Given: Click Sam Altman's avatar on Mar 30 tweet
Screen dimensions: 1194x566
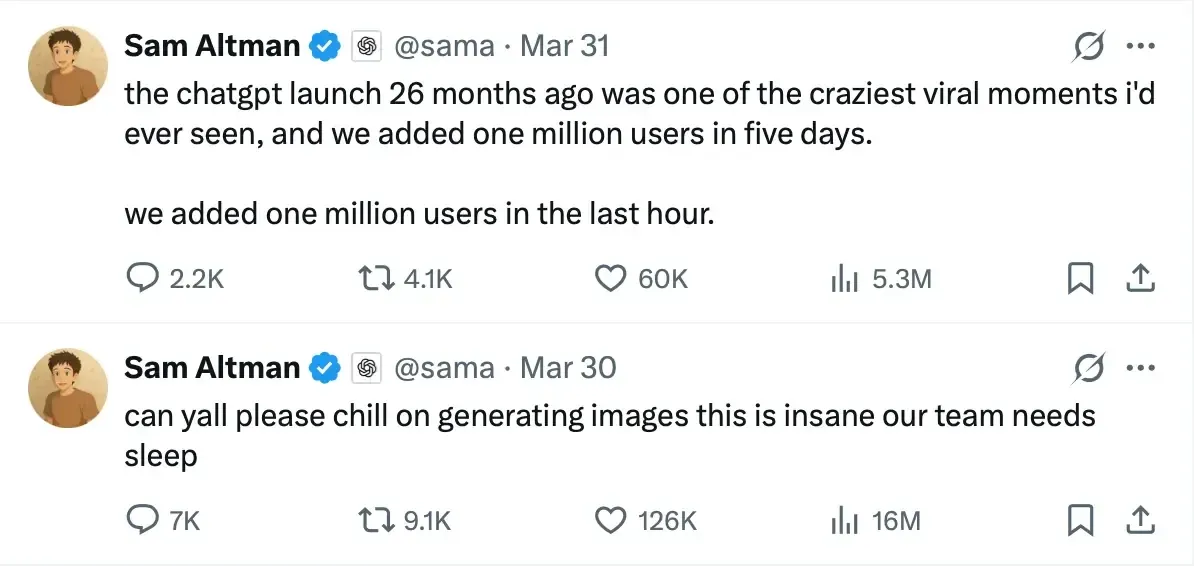Looking at the screenshot, I should pyautogui.click(x=67, y=386).
